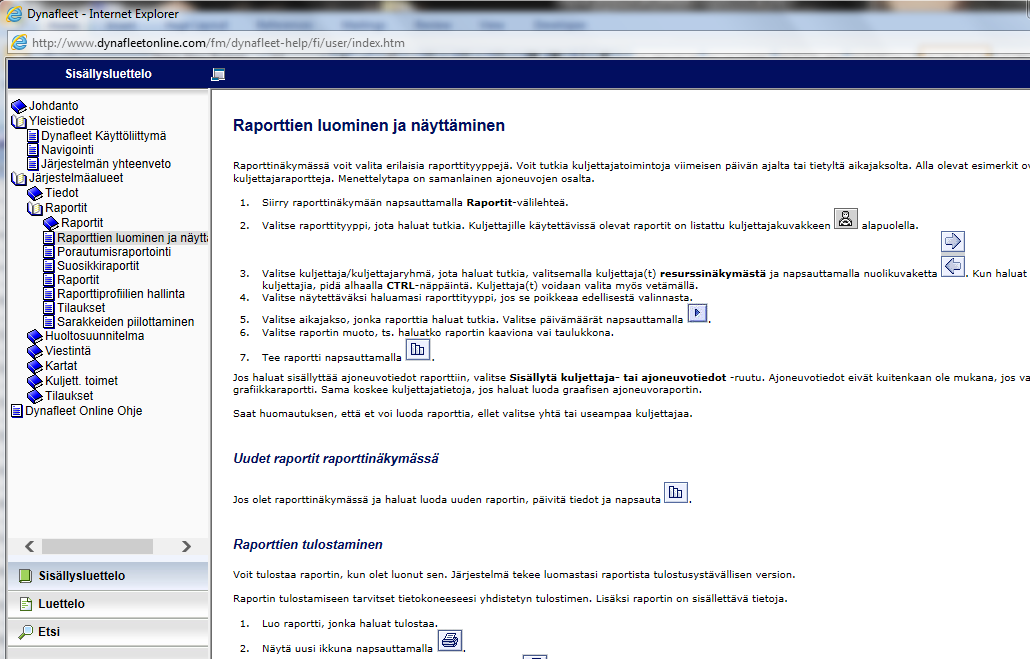The width and height of the screenshot is (1030, 659).
Task: Click the driver icon in step 2
Action: (845, 219)
